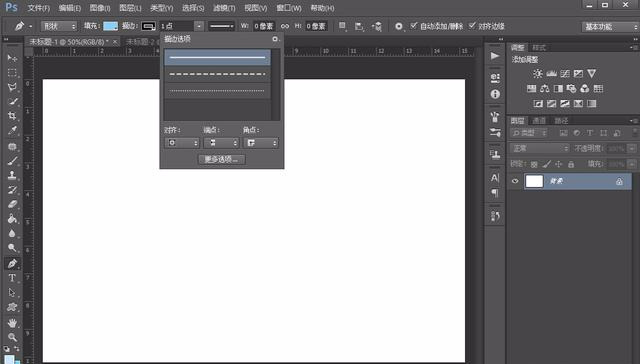
Task: Close the 未标题-1 document tab
Action: pyautogui.click(x=115, y=42)
